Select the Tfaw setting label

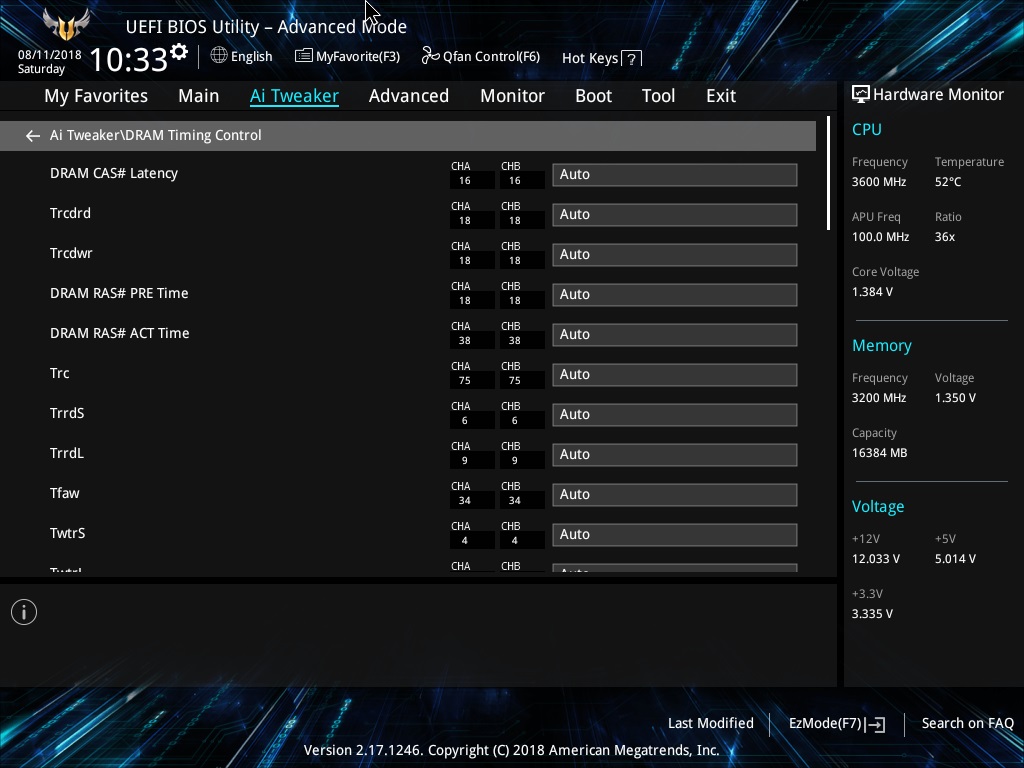click(65, 493)
